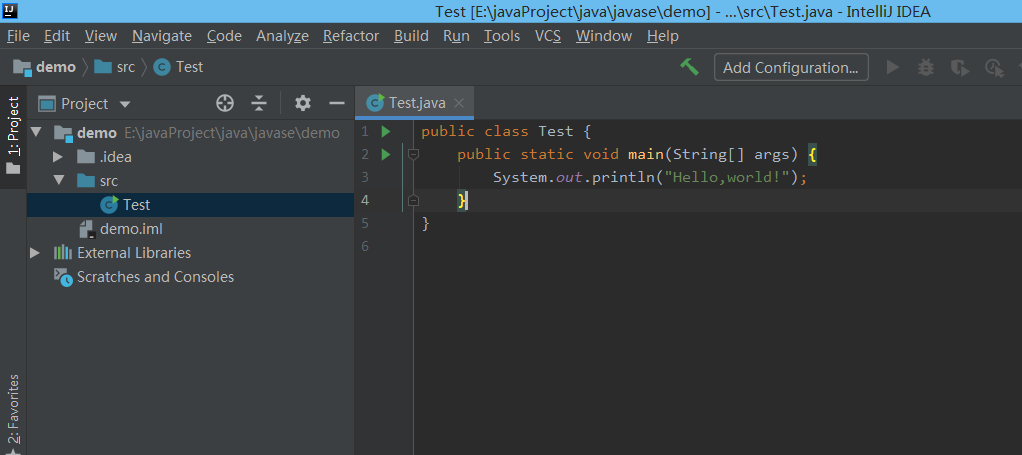Viewport: 1022px width, 455px height.
Task: Click 'src' in the navigation breadcrumb
Action: 126,67
